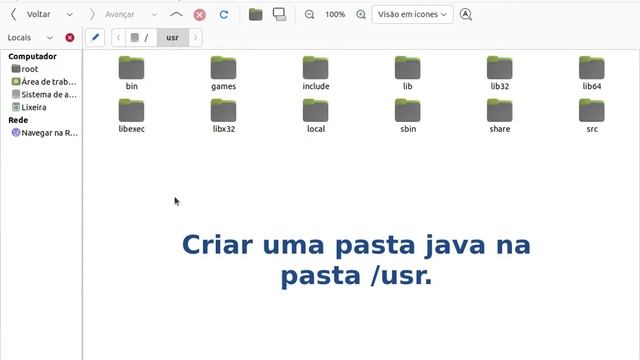Close the sidebar with red X

pyautogui.click(x=70, y=38)
